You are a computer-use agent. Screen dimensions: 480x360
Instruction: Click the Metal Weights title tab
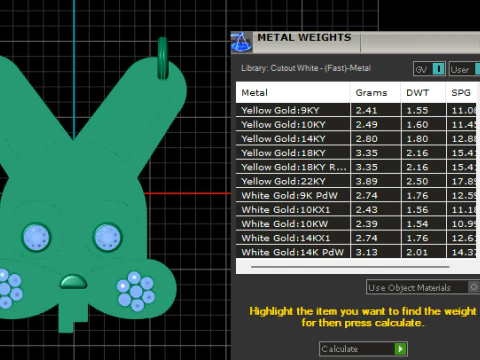pyautogui.click(x=304, y=37)
